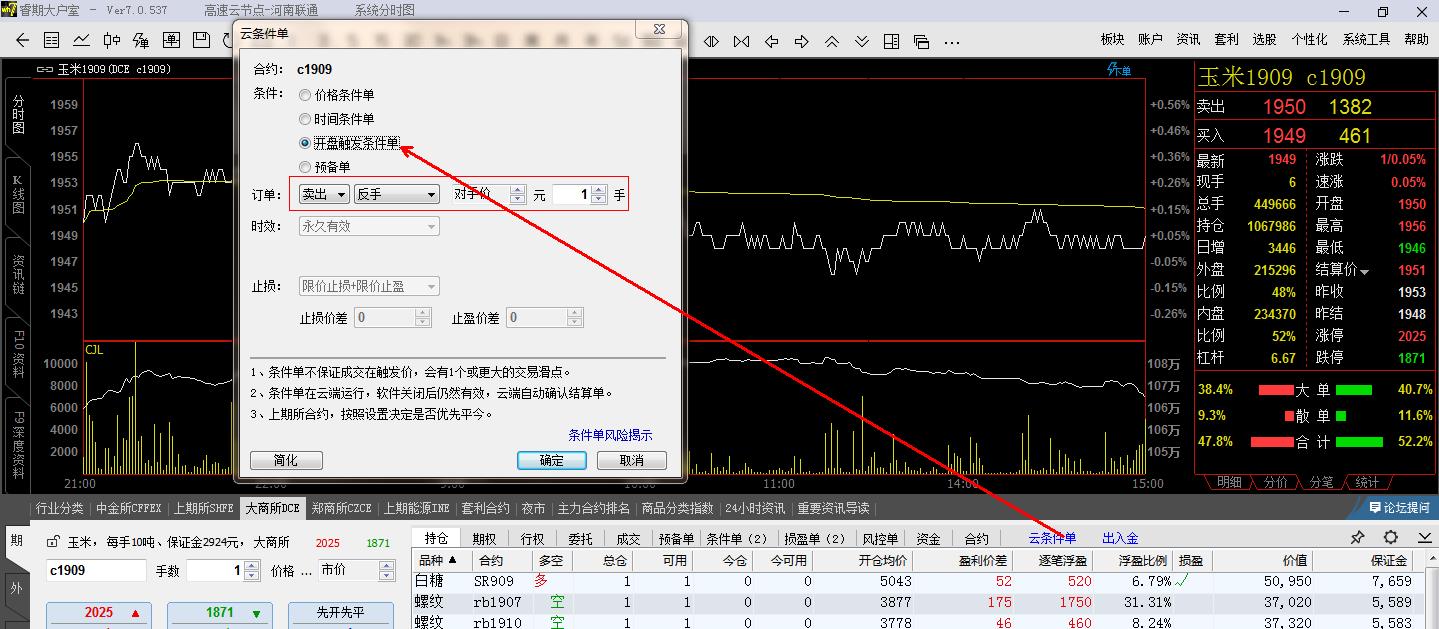Image resolution: width=1439 pixels, height=629 pixels.
Task: Switch to the 郑商所CZCE exchange tab
Action: pyautogui.click(x=341, y=508)
